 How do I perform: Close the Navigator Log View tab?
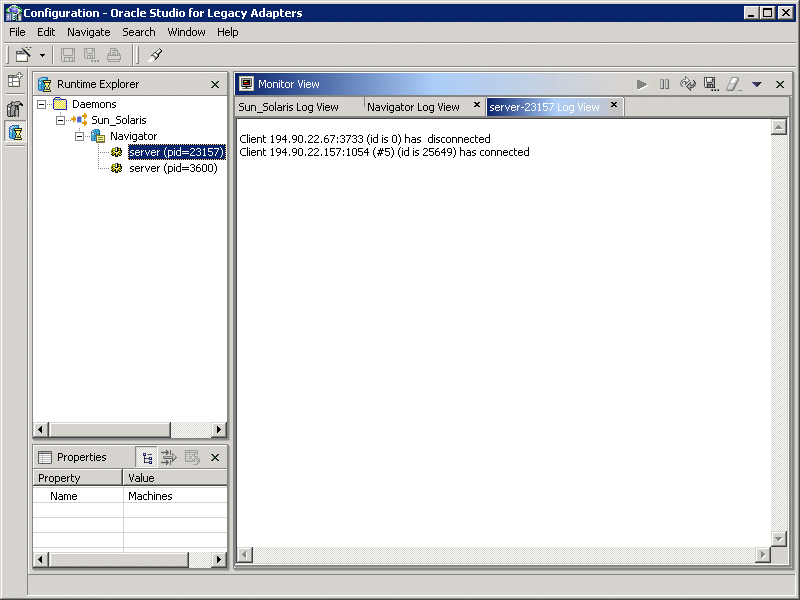click(477, 105)
